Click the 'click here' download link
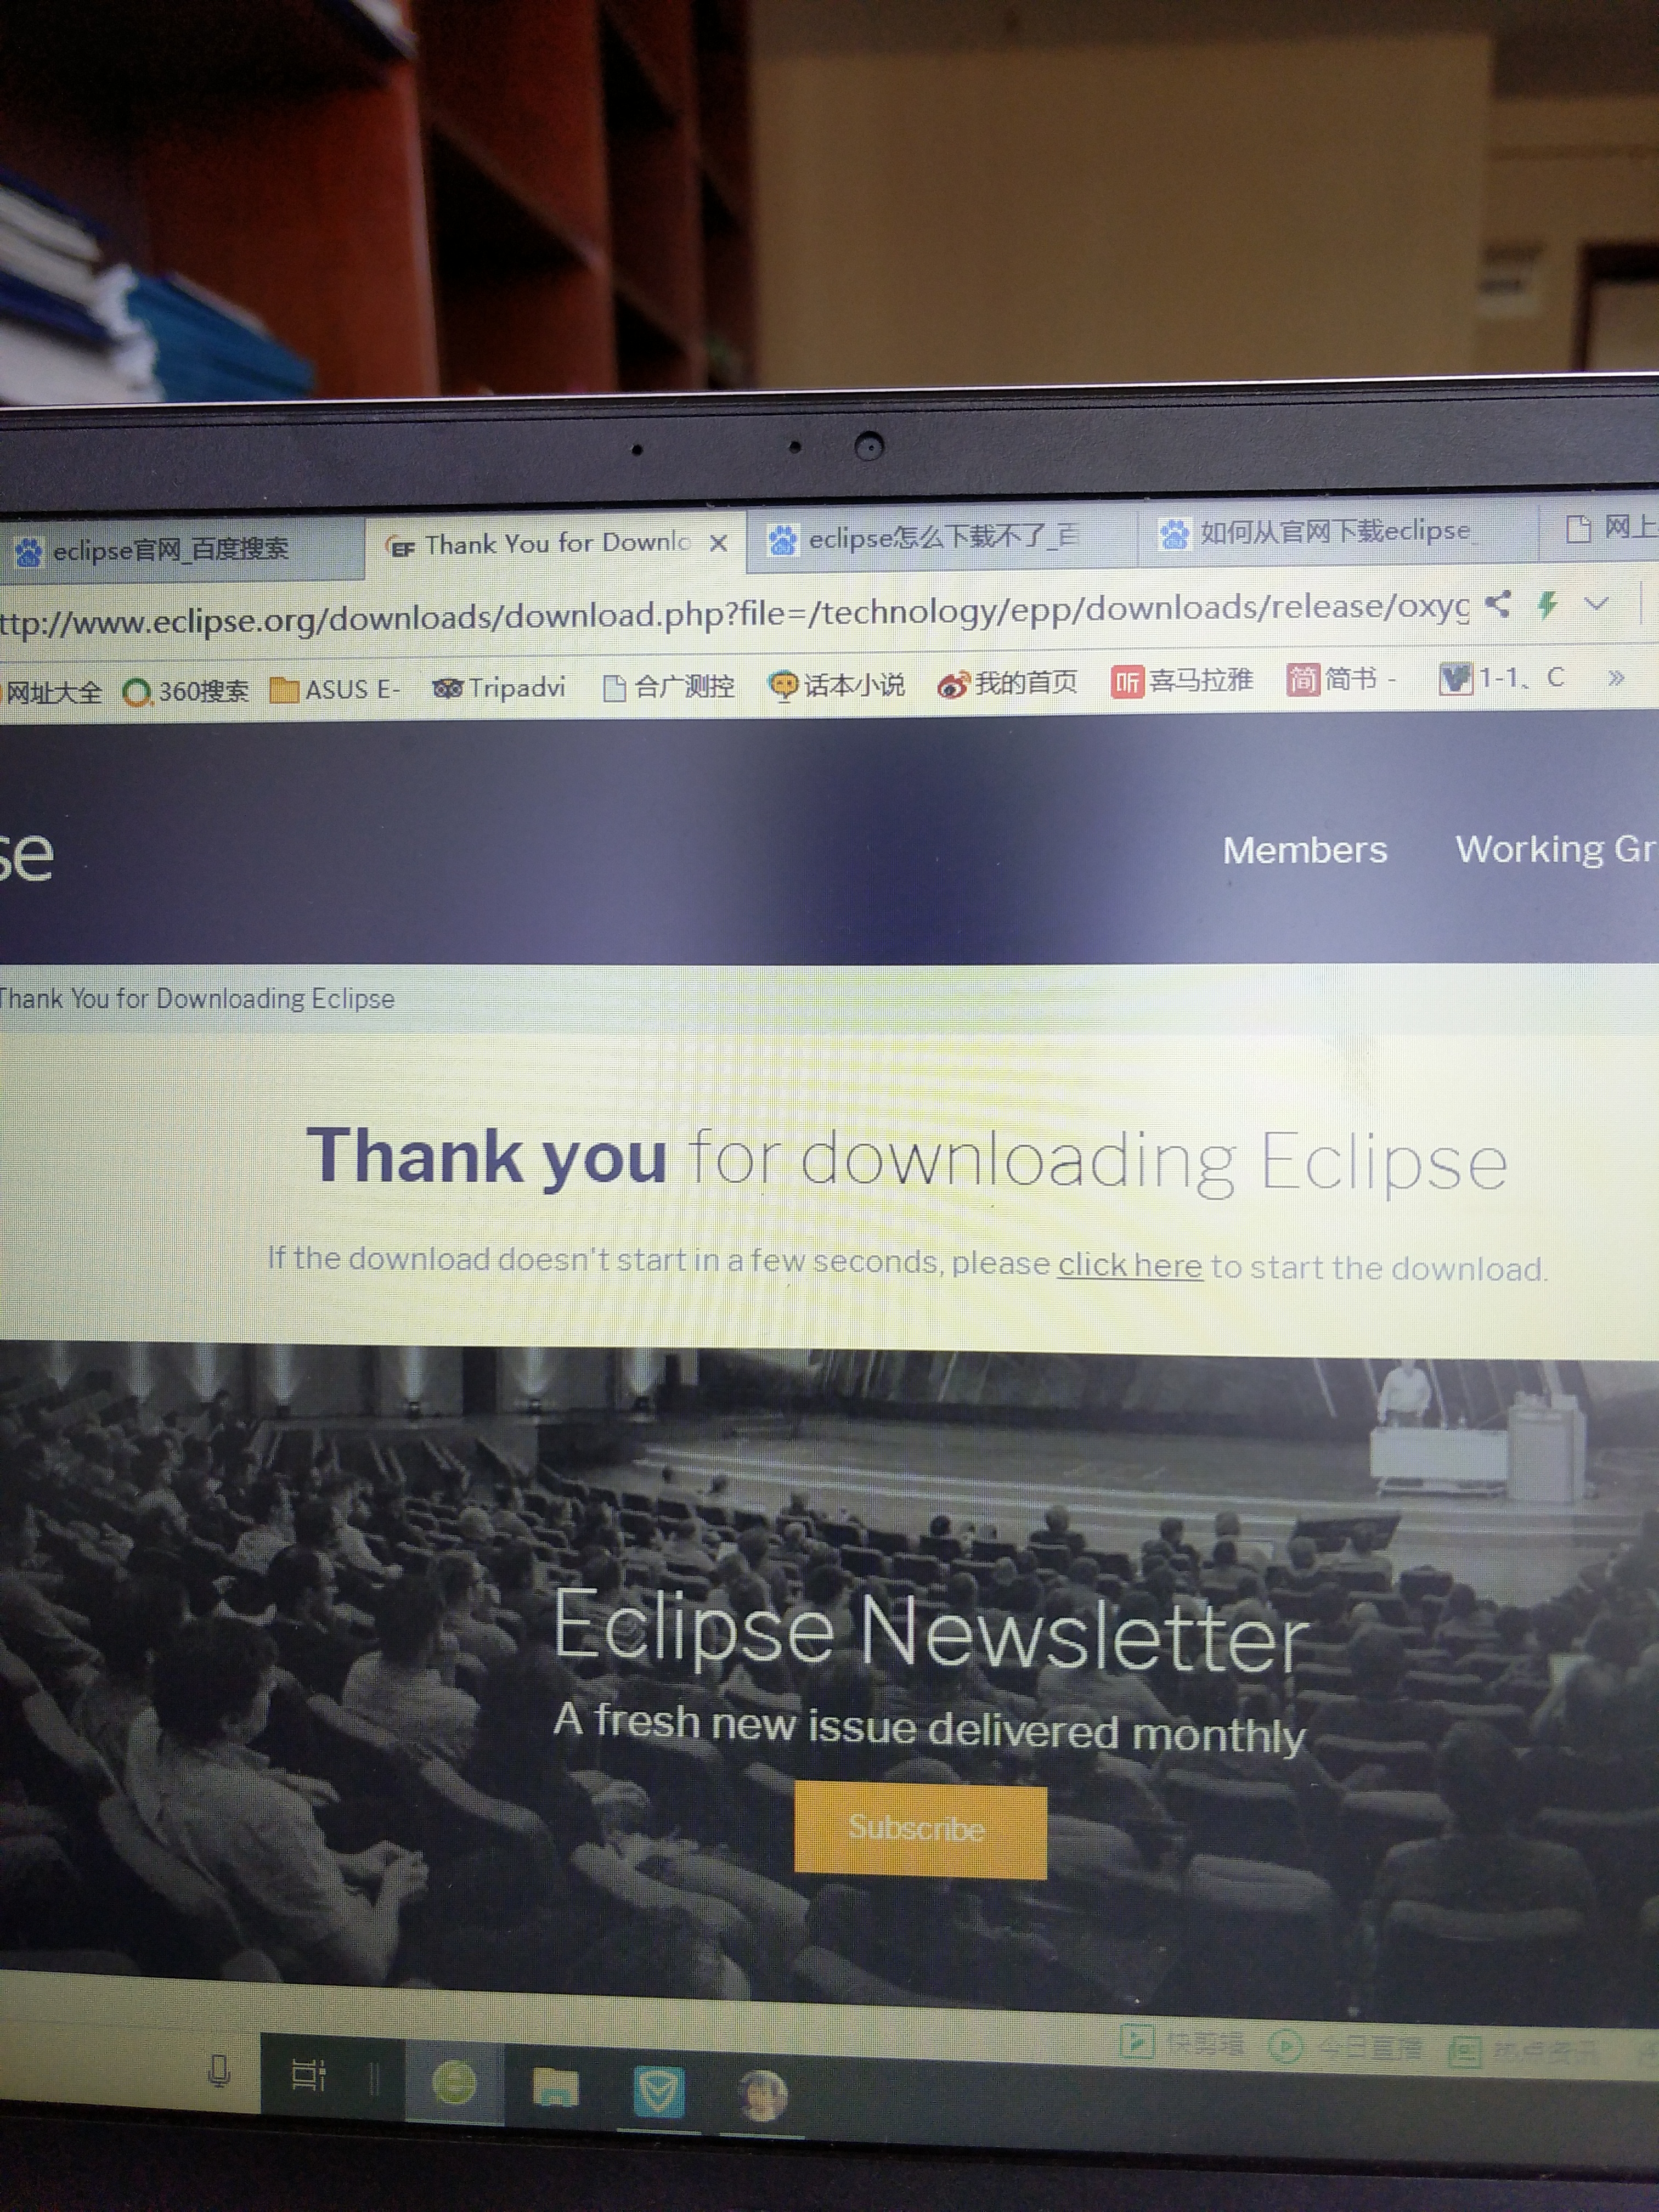Screen dimensions: 1659x2212 [x=1130, y=1265]
